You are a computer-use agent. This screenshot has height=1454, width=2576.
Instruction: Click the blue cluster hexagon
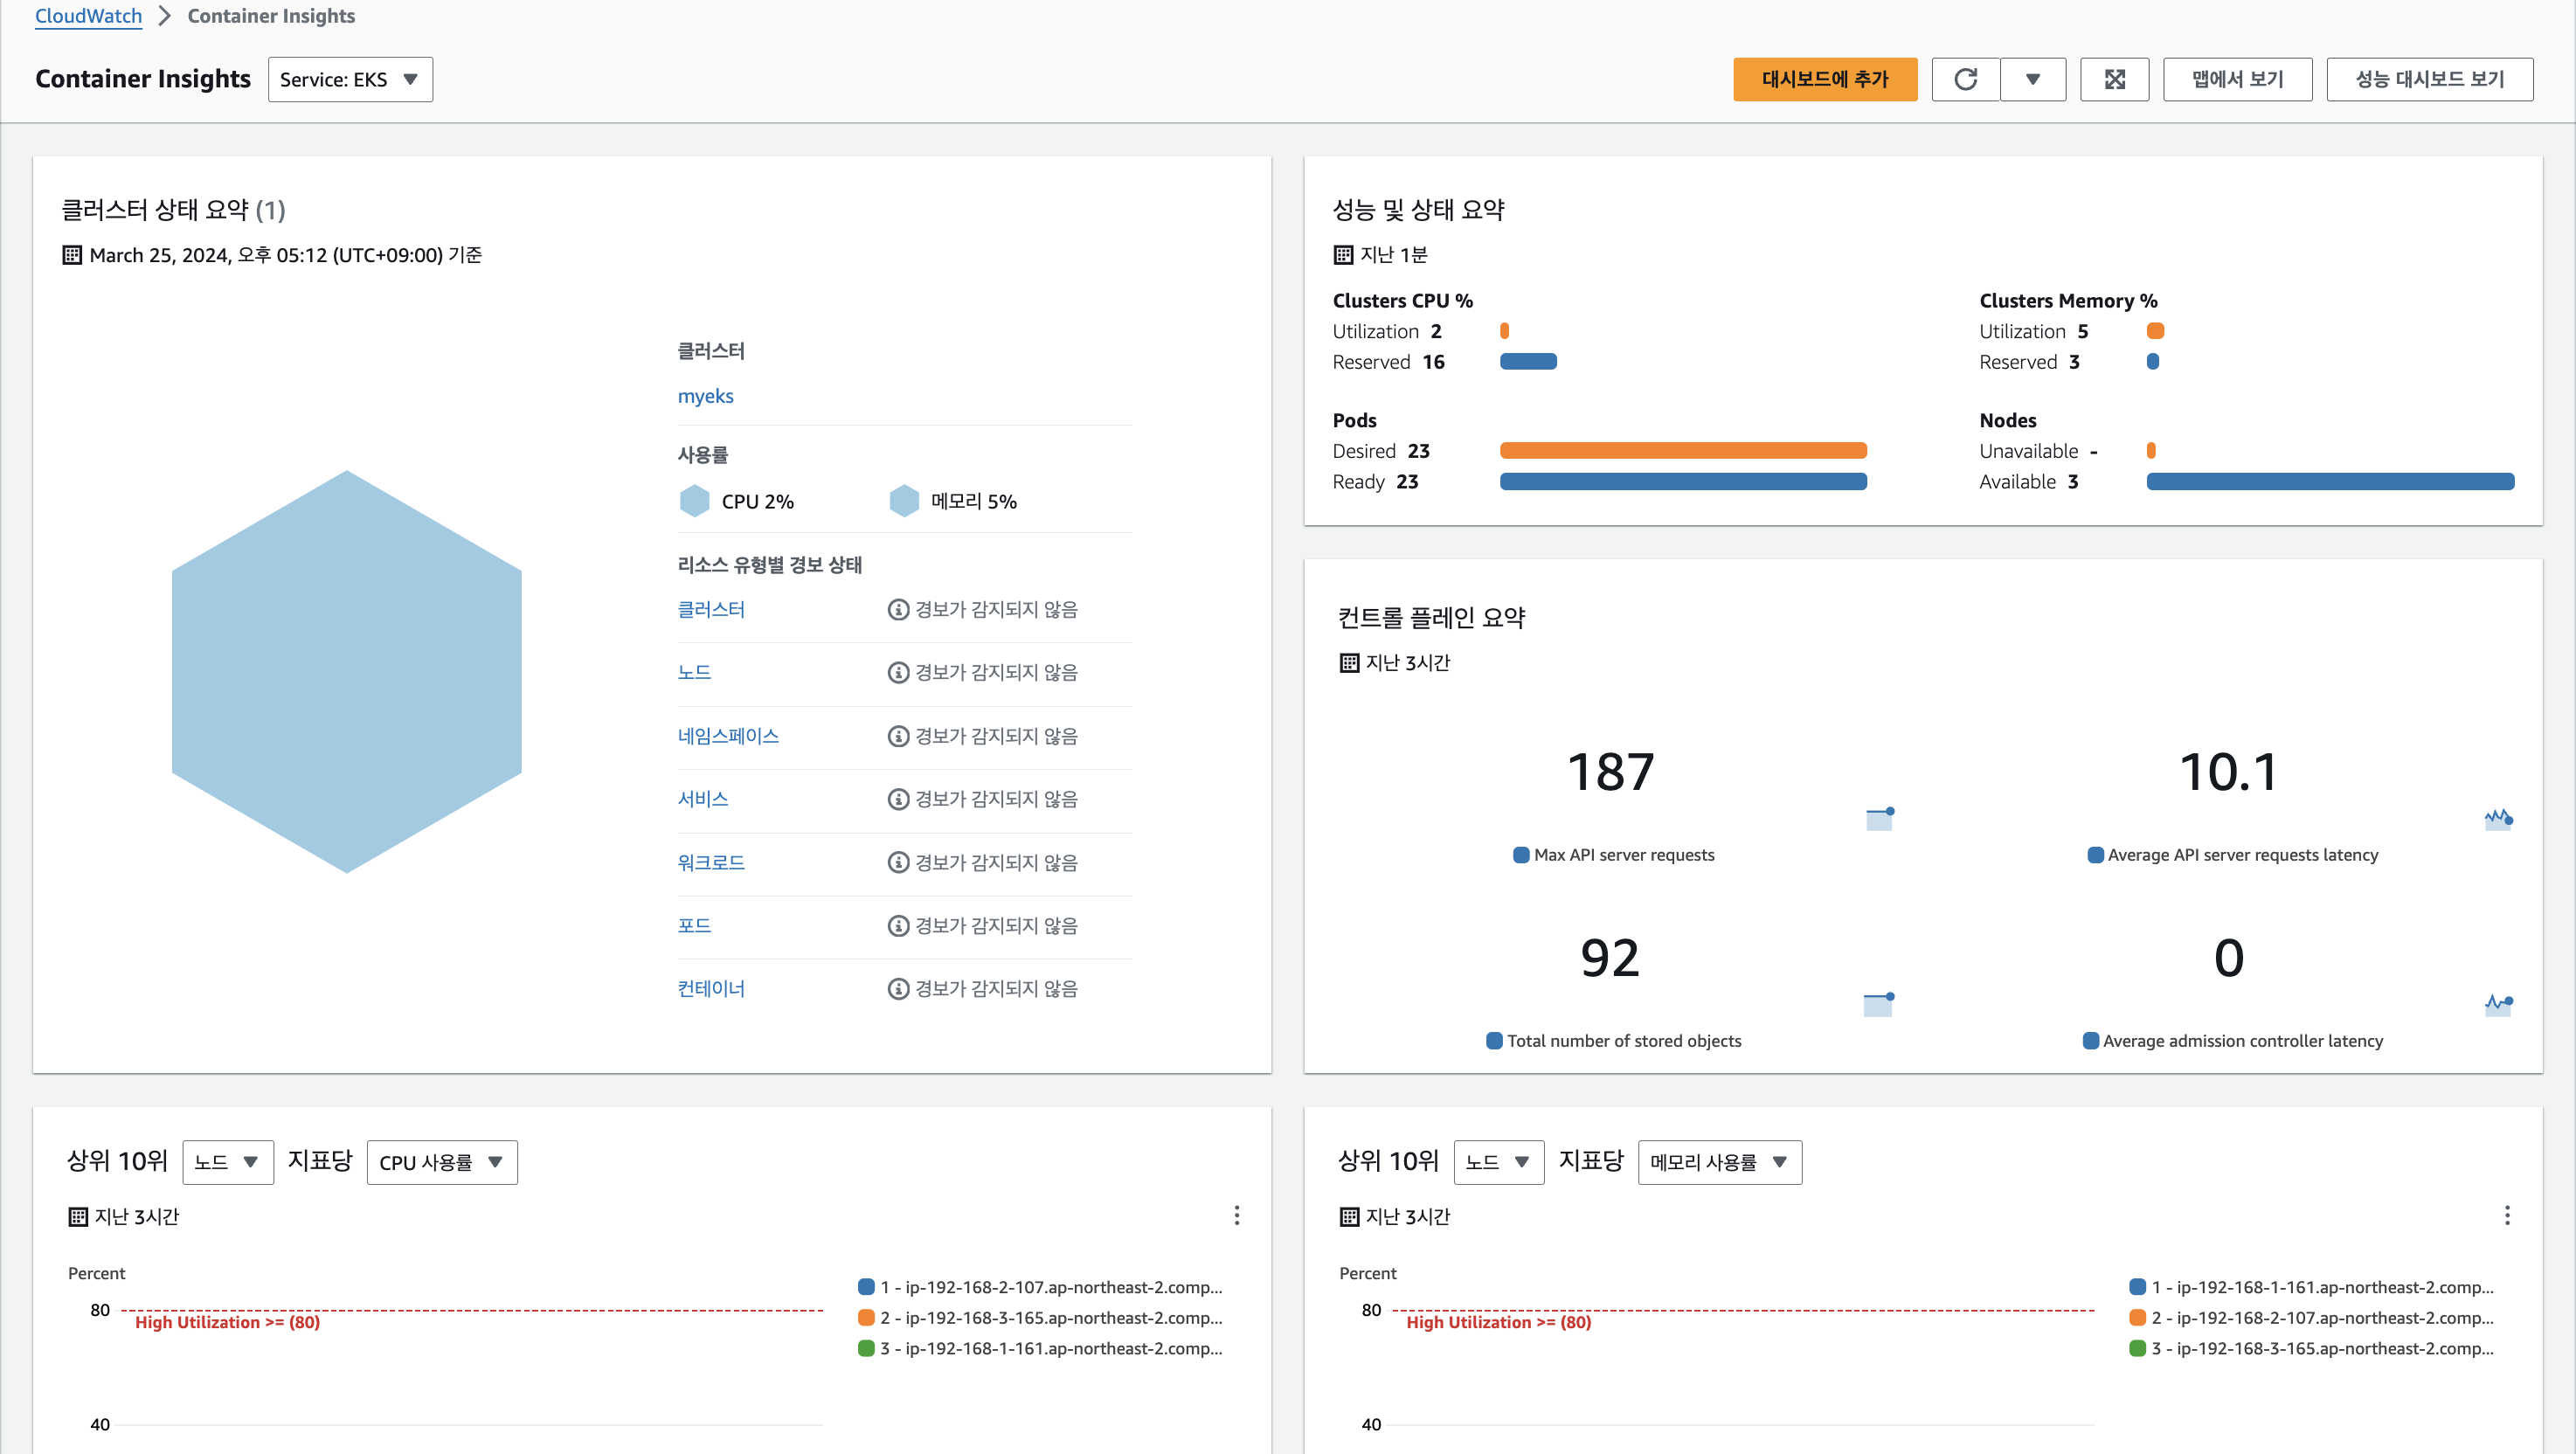[346, 671]
